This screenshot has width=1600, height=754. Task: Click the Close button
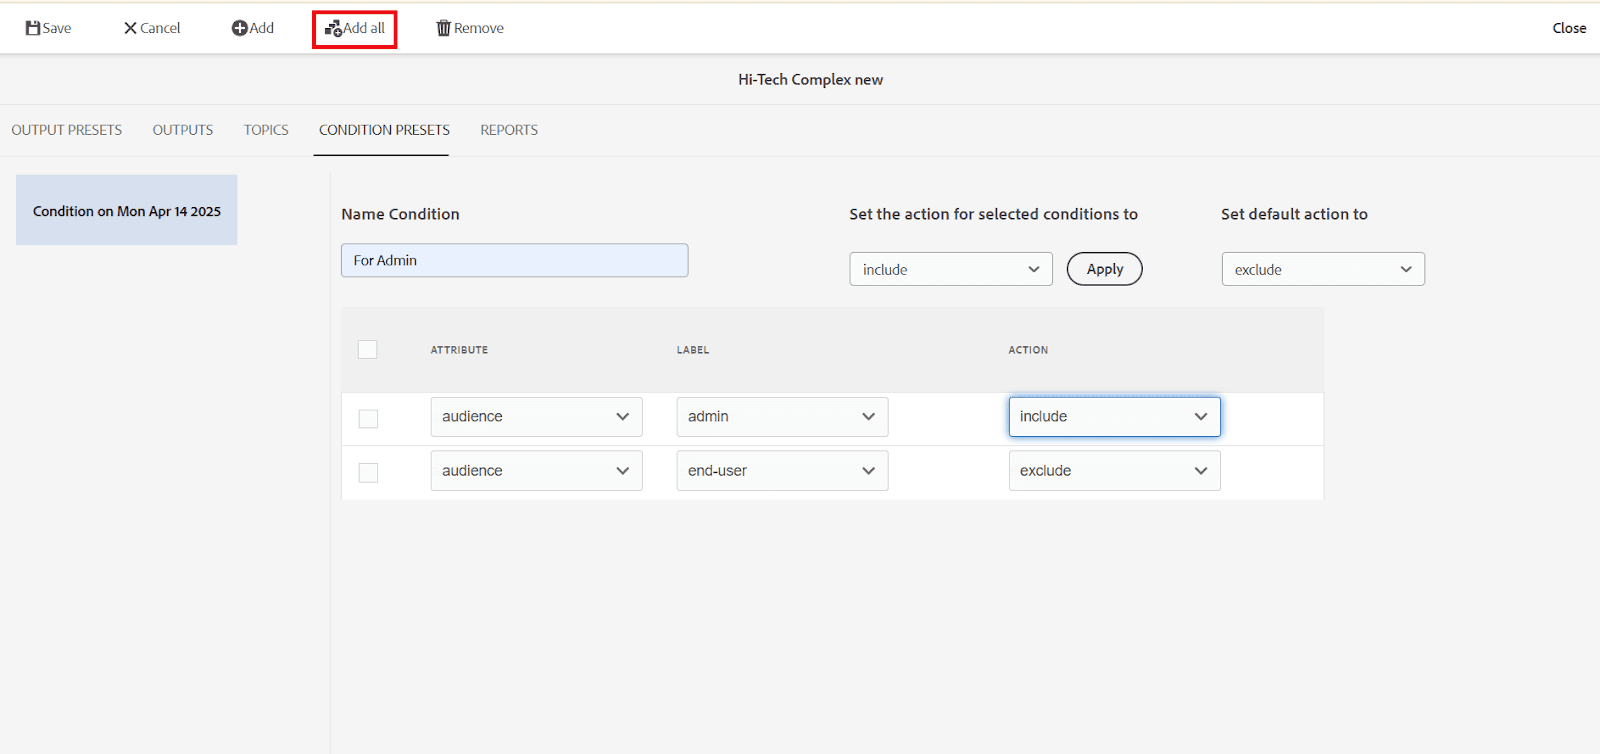tap(1568, 28)
